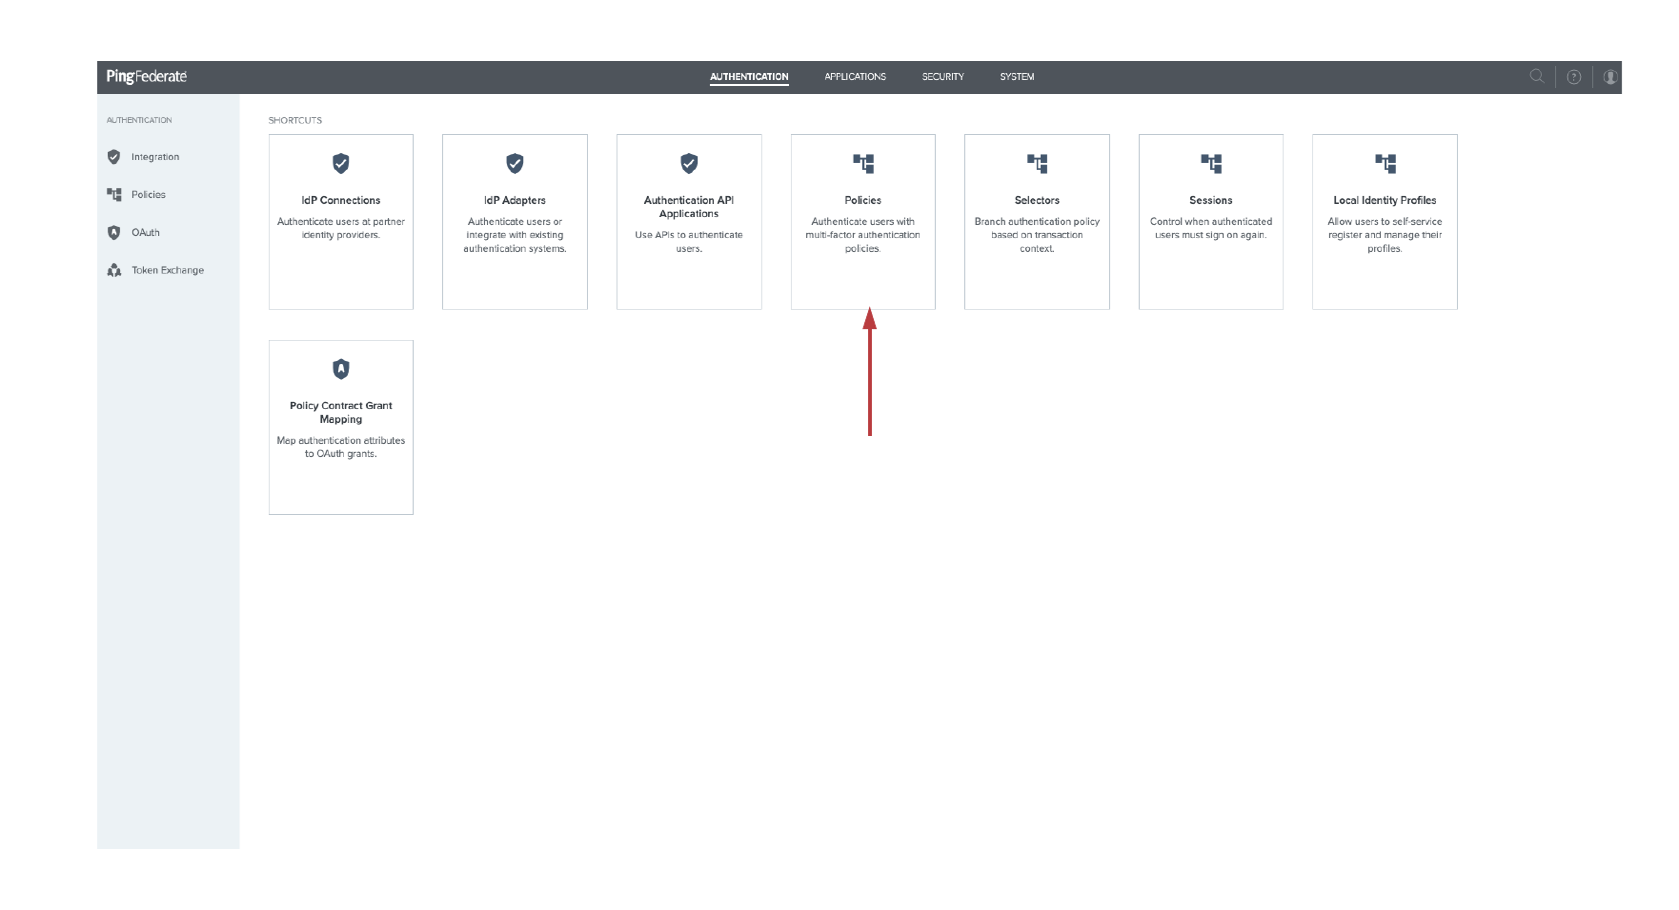Click the PingFederate logo

click(x=147, y=77)
